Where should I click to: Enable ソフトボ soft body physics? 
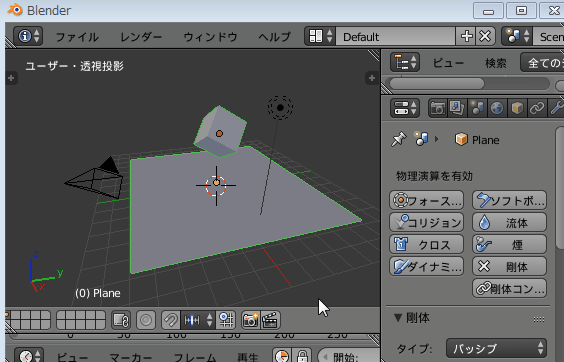509,200
